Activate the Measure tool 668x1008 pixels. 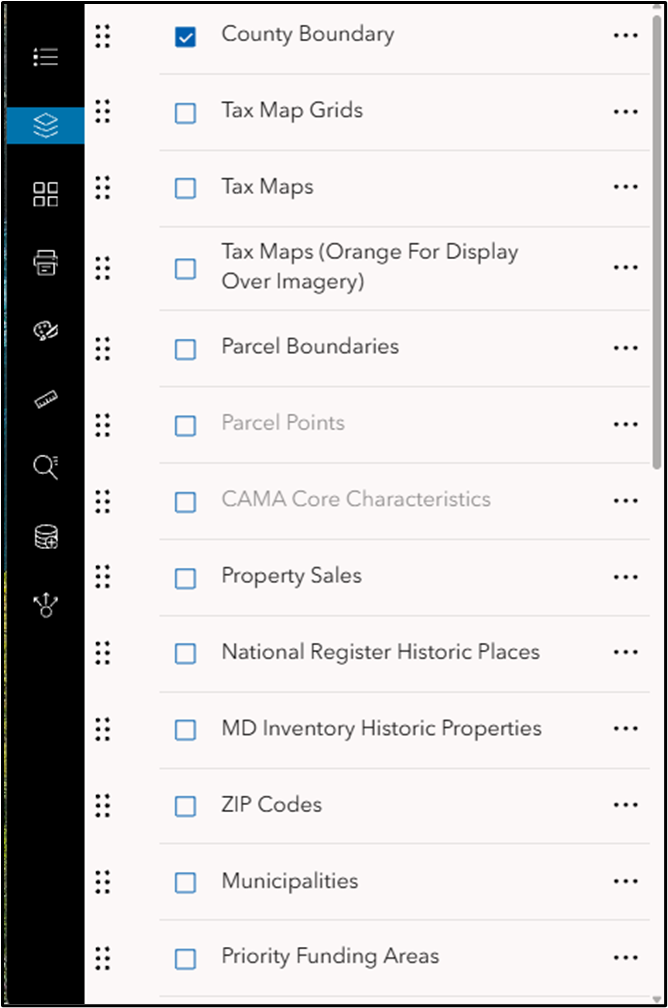click(44, 399)
